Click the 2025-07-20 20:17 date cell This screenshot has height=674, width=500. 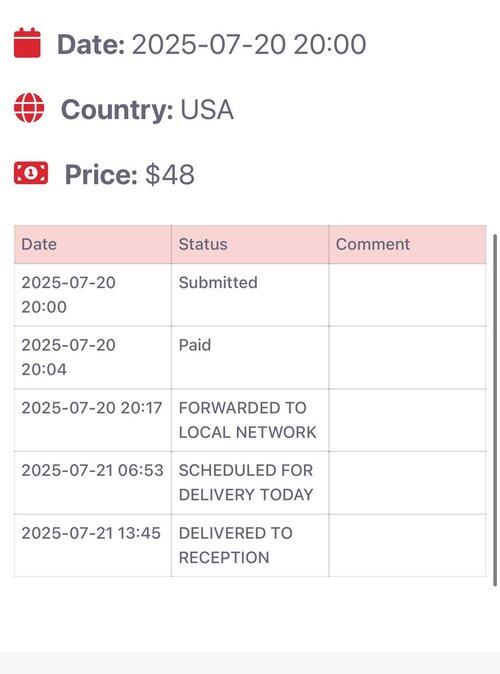tap(93, 420)
